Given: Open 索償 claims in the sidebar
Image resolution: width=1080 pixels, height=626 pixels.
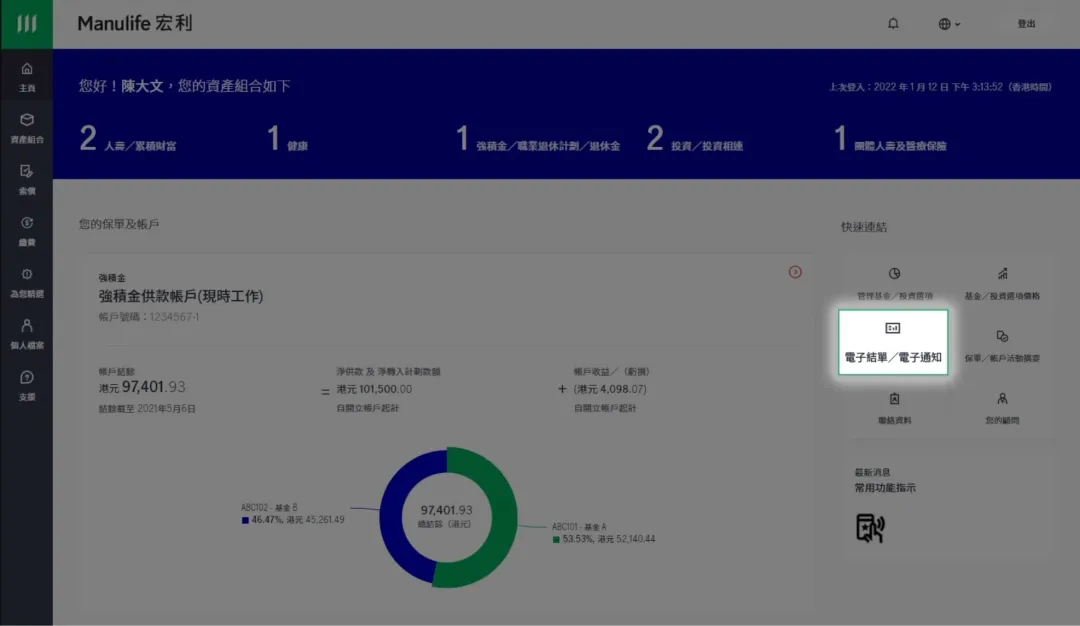Looking at the screenshot, I should tap(26, 180).
